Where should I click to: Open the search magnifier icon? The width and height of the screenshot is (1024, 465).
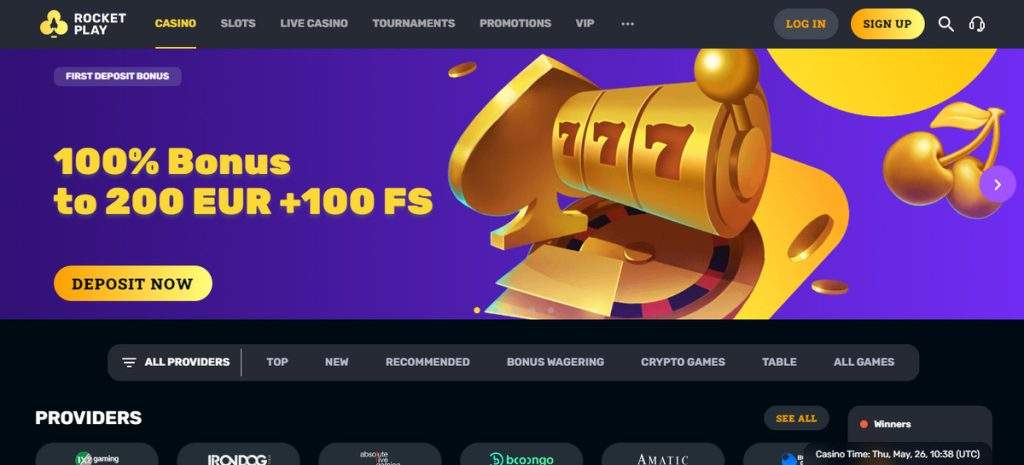pos(946,24)
